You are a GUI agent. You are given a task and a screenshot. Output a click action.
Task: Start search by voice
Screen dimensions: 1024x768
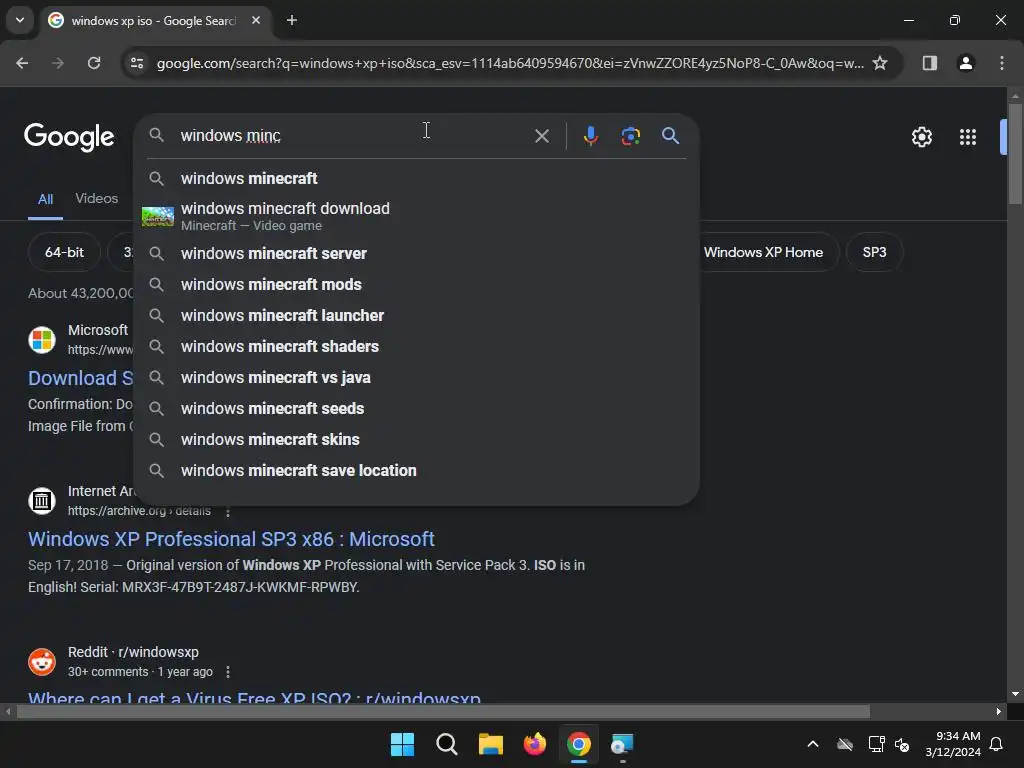pos(590,136)
